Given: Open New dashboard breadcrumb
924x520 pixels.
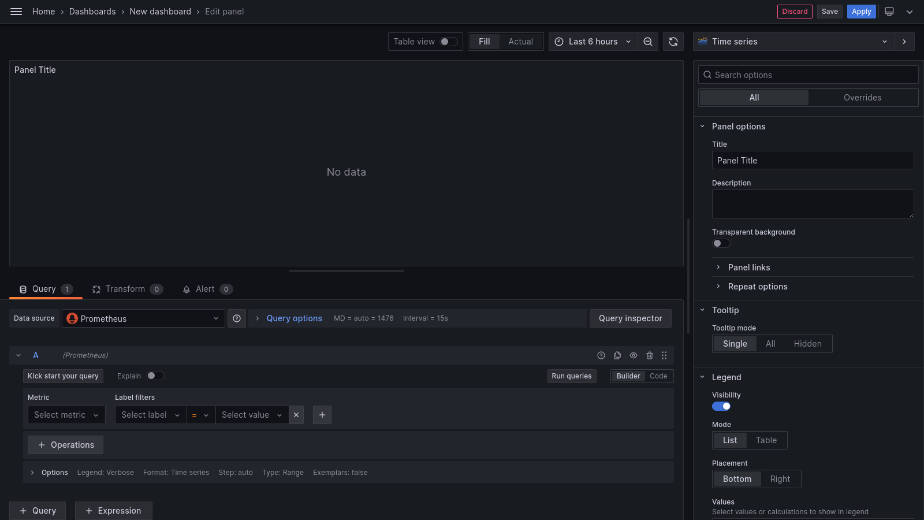Looking at the screenshot, I should click(x=160, y=11).
